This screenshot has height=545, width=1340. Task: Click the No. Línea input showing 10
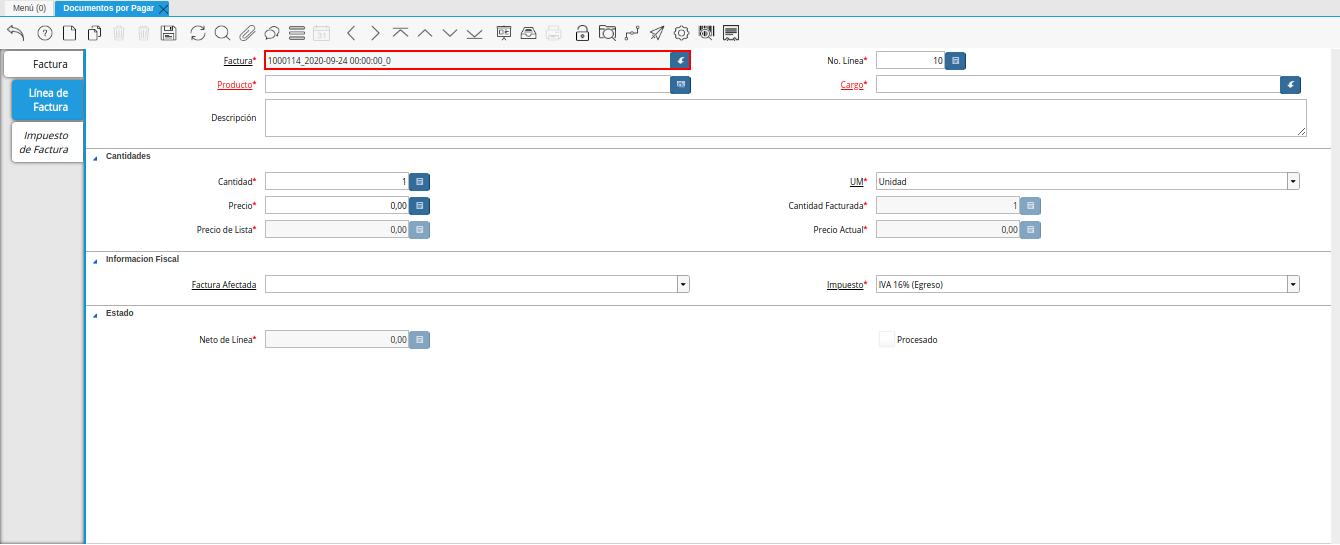coord(911,61)
